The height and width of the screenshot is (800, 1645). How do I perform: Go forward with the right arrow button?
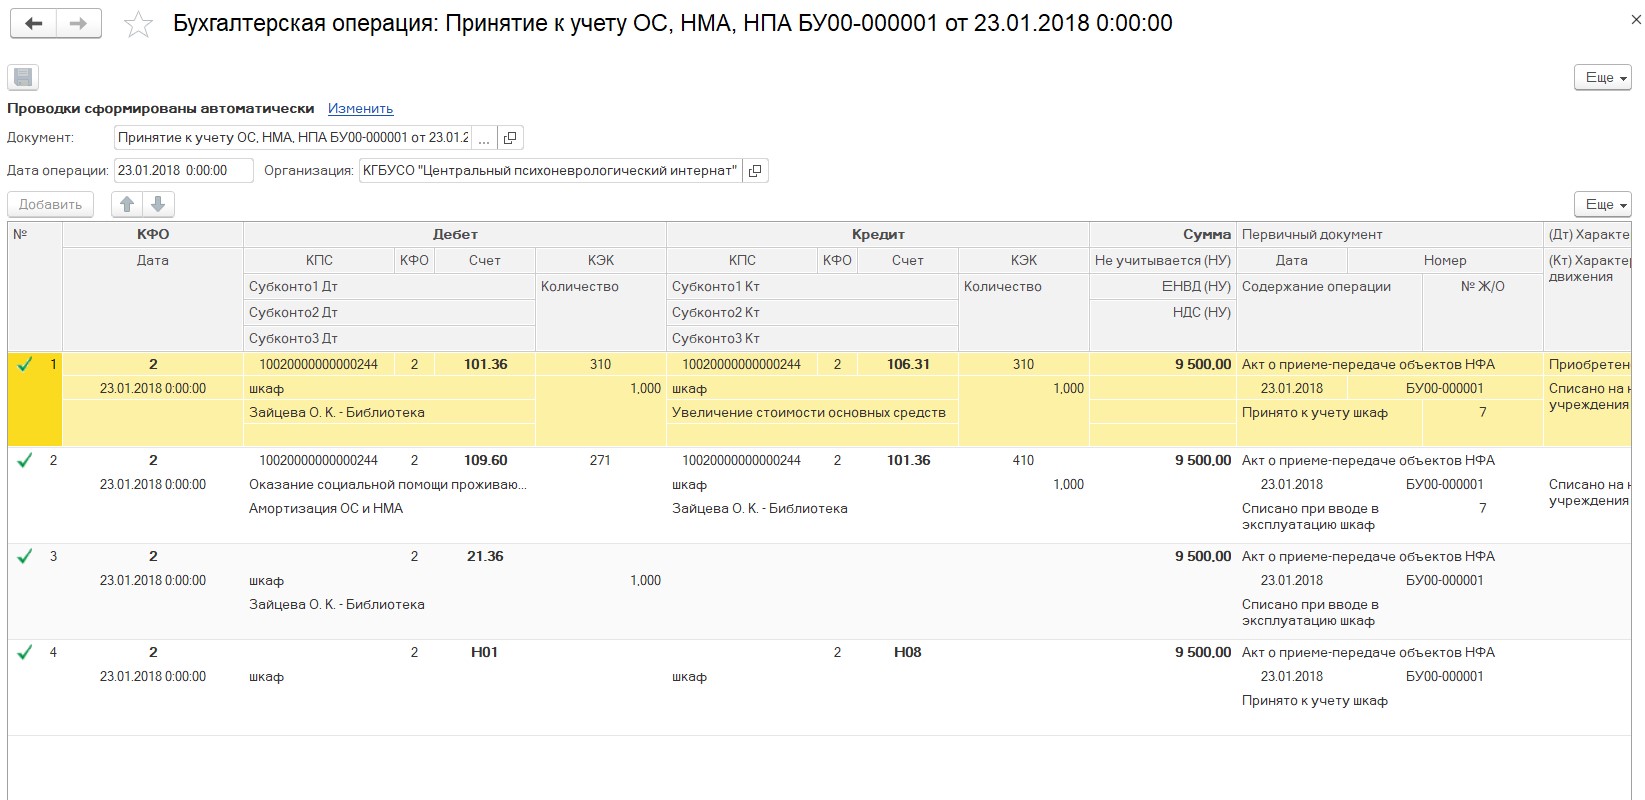tap(79, 24)
